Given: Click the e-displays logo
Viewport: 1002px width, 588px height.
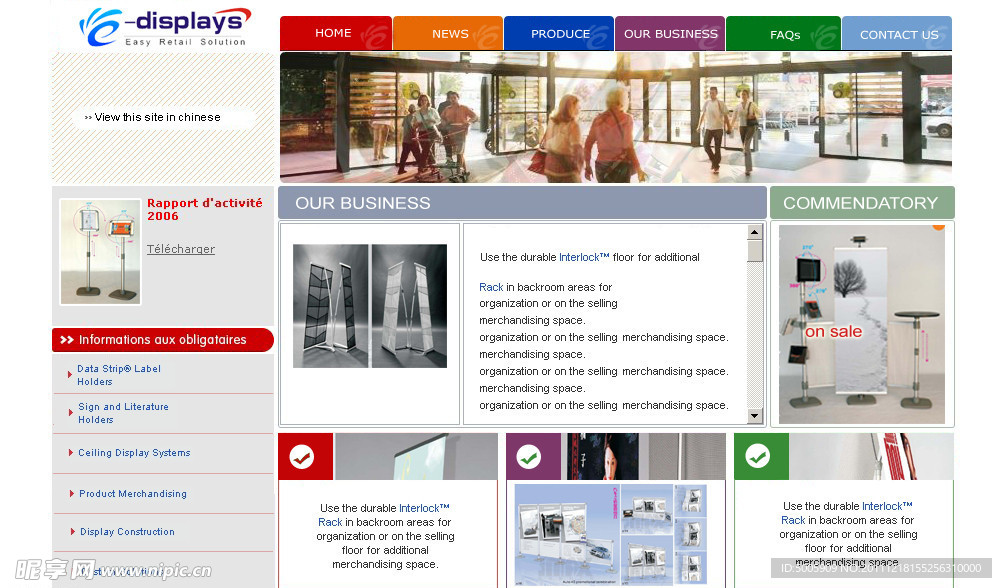Looking at the screenshot, I should 164,27.
